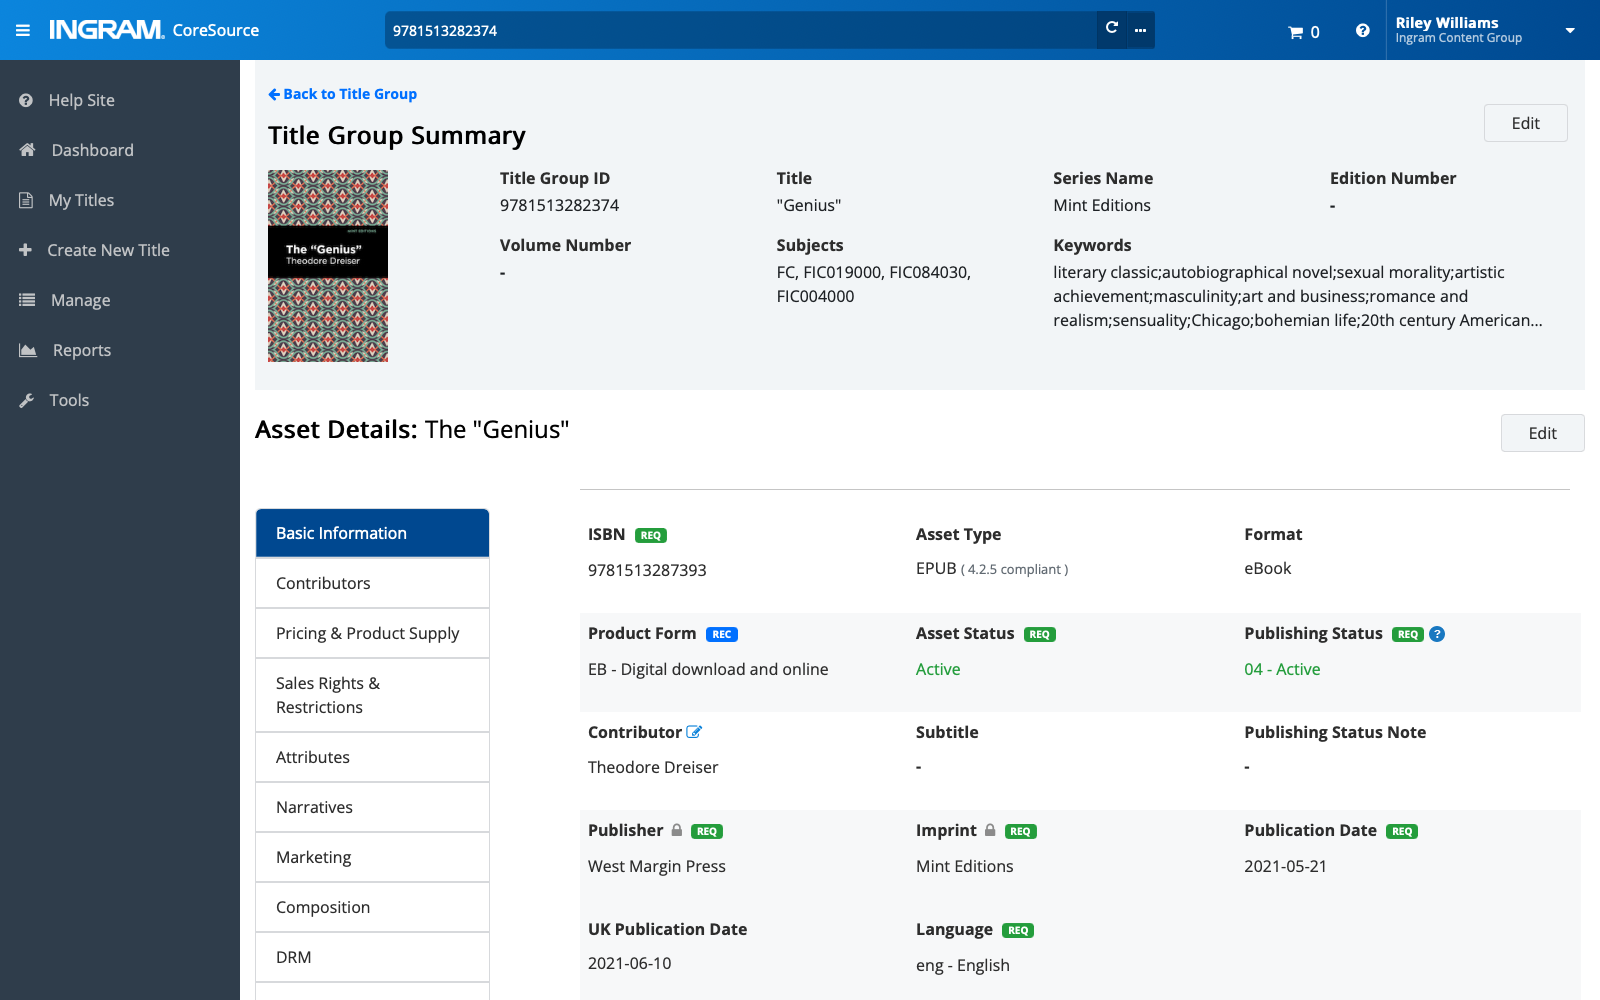Click the hamburger menu icon
The image size is (1600, 1000).
click(x=23, y=30)
